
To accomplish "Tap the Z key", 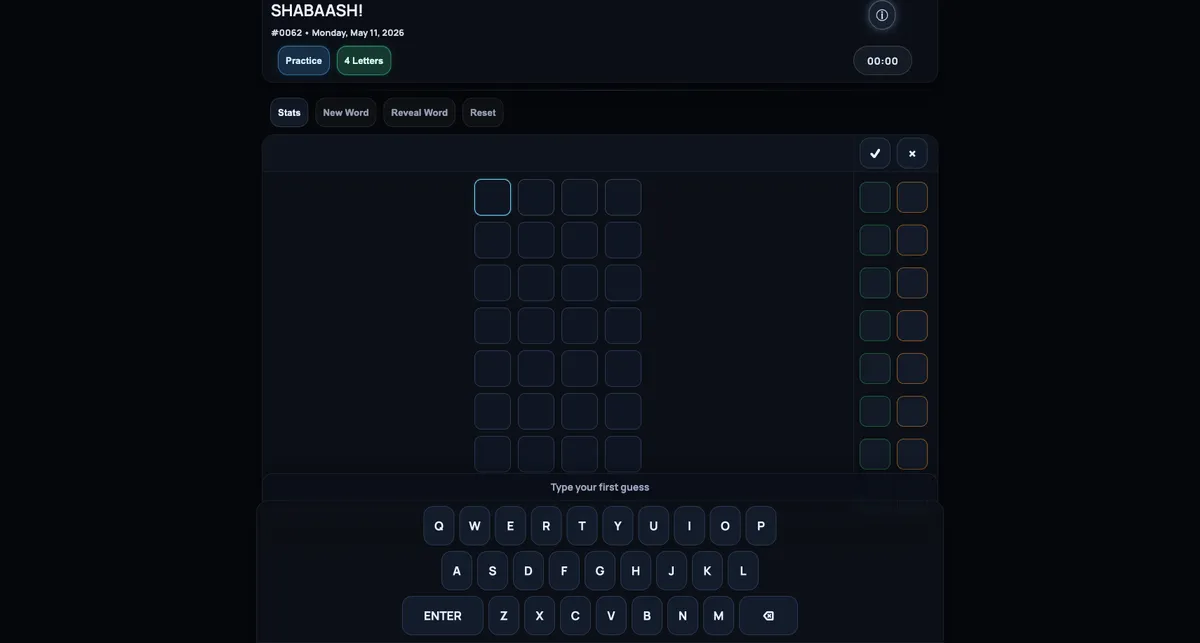I will coord(504,616).
